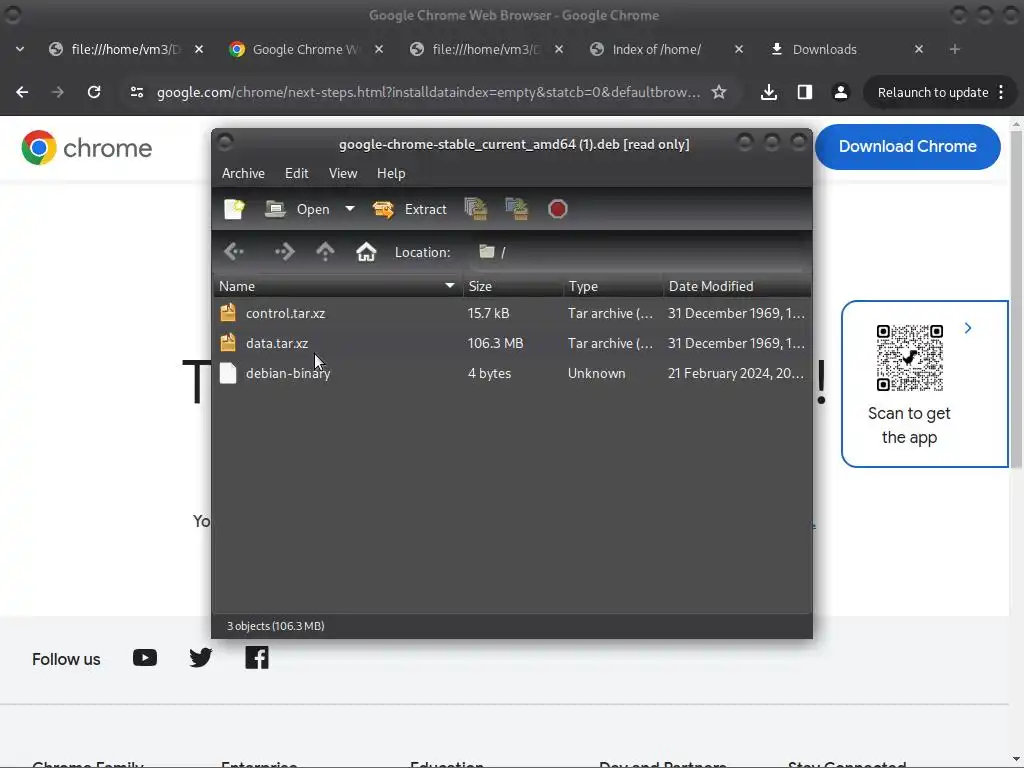
Task: Open Chrome downloads toolbar icon
Action: click(769, 92)
